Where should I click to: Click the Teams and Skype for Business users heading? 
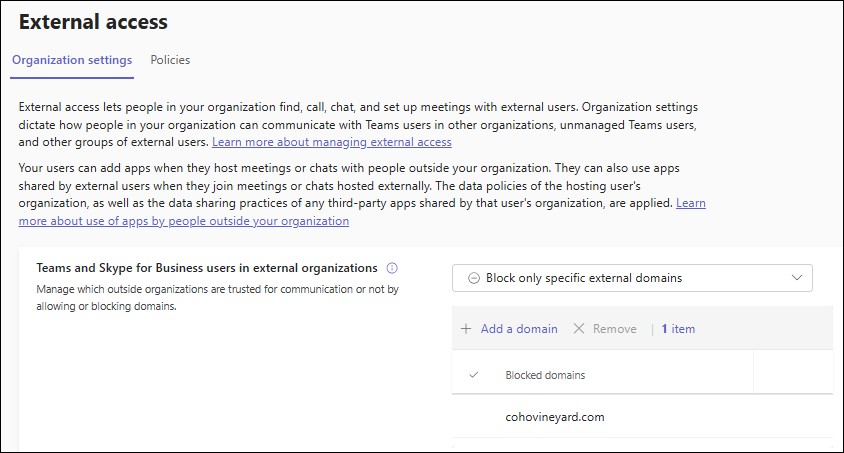(x=207, y=268)
